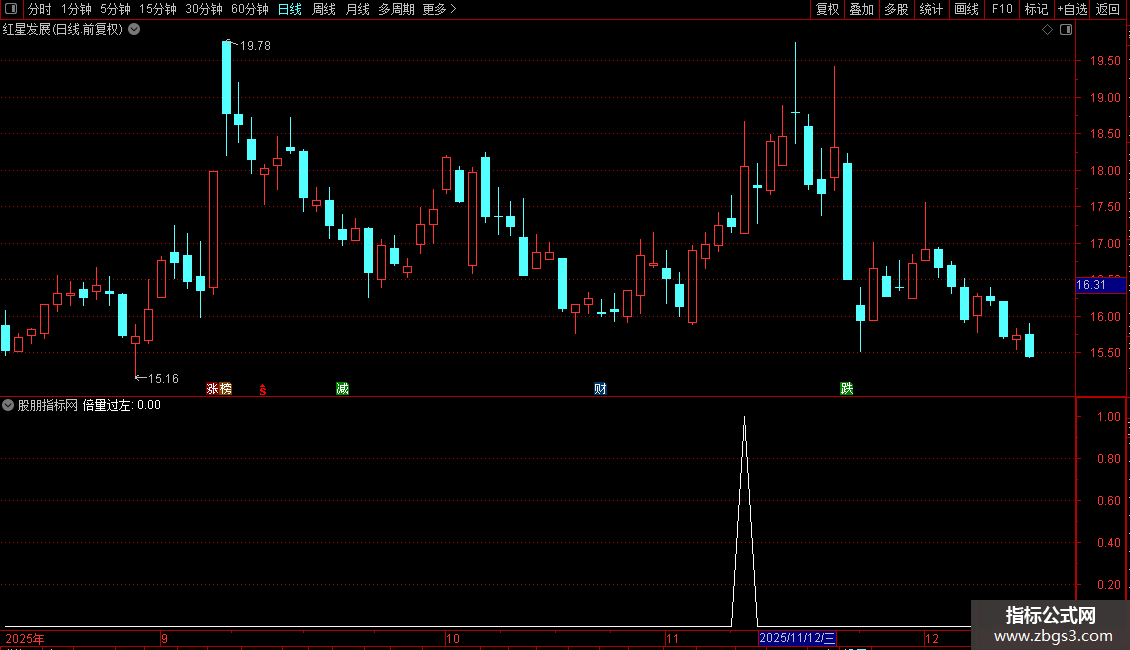Click the 1.00 indicator axis label
The image size is (1130, 650).
click(x=1108, y=417)
